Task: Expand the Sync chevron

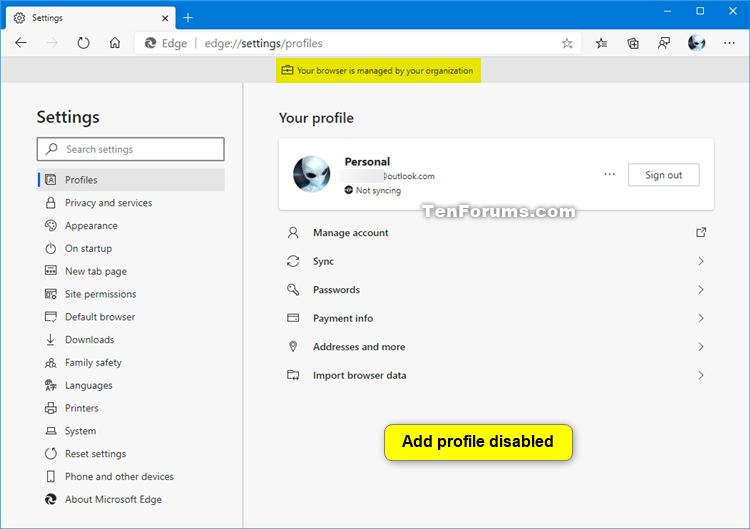Action: (701, 261)
